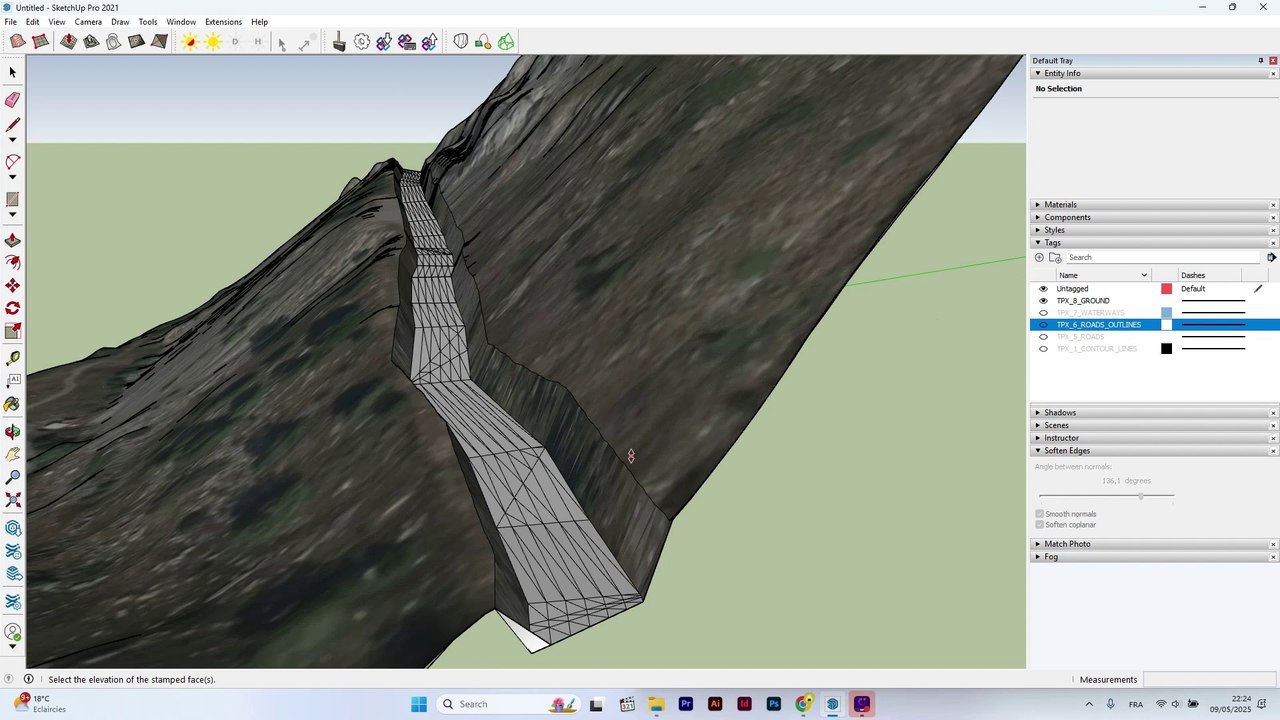Choose the Line pencil tool
The height and width of the screenshot is (720, 1280).
click(13, 125)
